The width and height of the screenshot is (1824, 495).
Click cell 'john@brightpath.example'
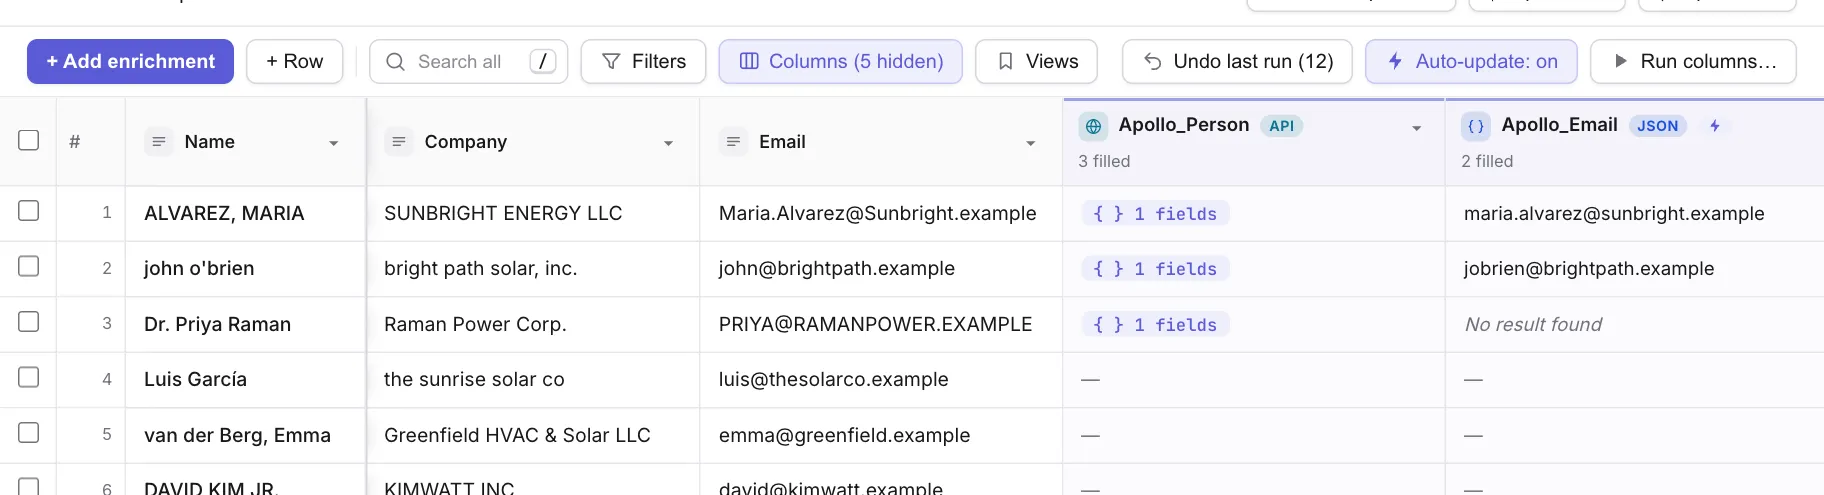(x=881, y=268)
